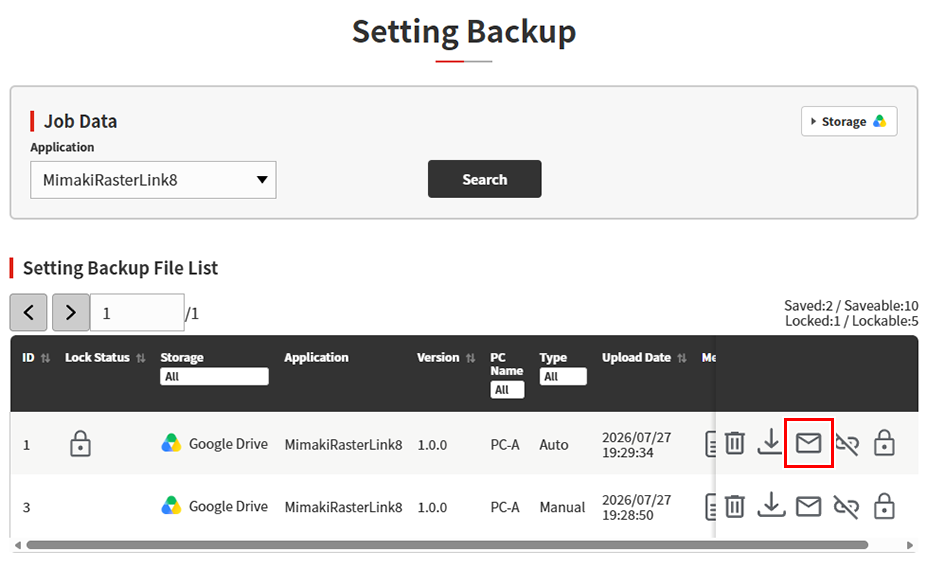The height and width of the screenshot is (569, 945).
Task: Sort table by Upload Date
Action: tap(682, 358)
